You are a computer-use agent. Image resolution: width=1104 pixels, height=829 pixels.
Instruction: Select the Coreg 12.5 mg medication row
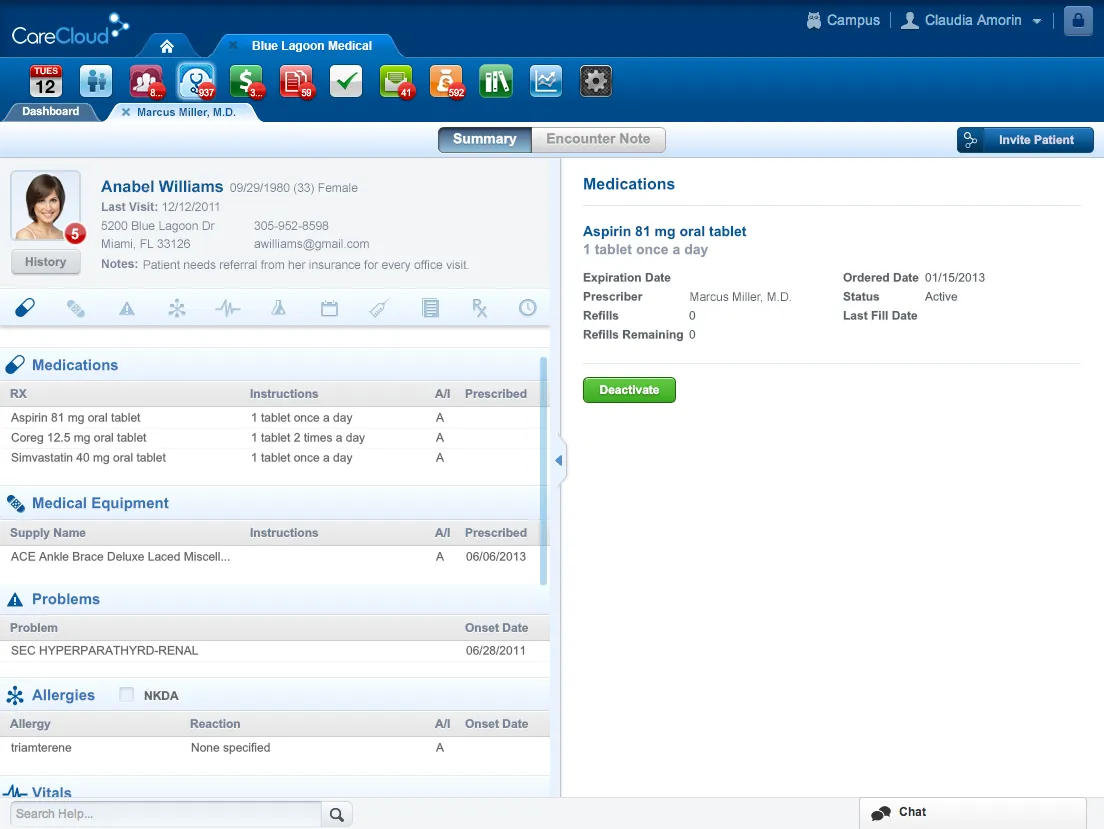pyautogui.click(x=79, y=438)
